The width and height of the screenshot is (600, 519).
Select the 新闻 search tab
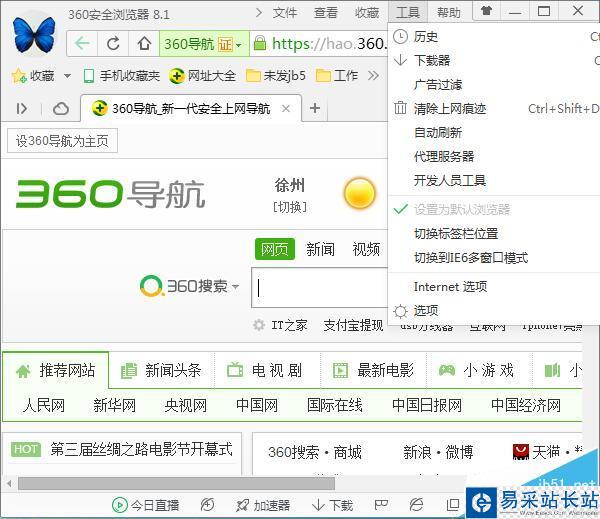(x=320, y=249)
